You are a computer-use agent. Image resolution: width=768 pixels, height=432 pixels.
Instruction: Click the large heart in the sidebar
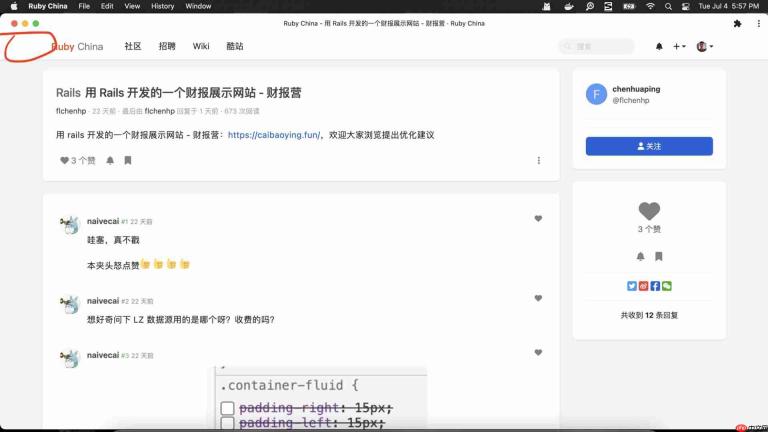pyautogui.click(x=649, y=211)
